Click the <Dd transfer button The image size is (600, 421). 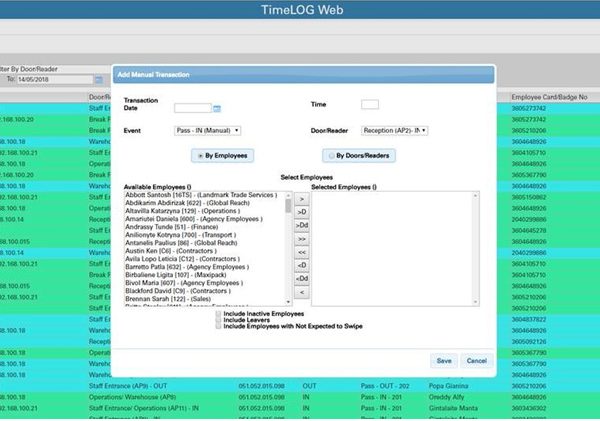click(x=302, y=278)
